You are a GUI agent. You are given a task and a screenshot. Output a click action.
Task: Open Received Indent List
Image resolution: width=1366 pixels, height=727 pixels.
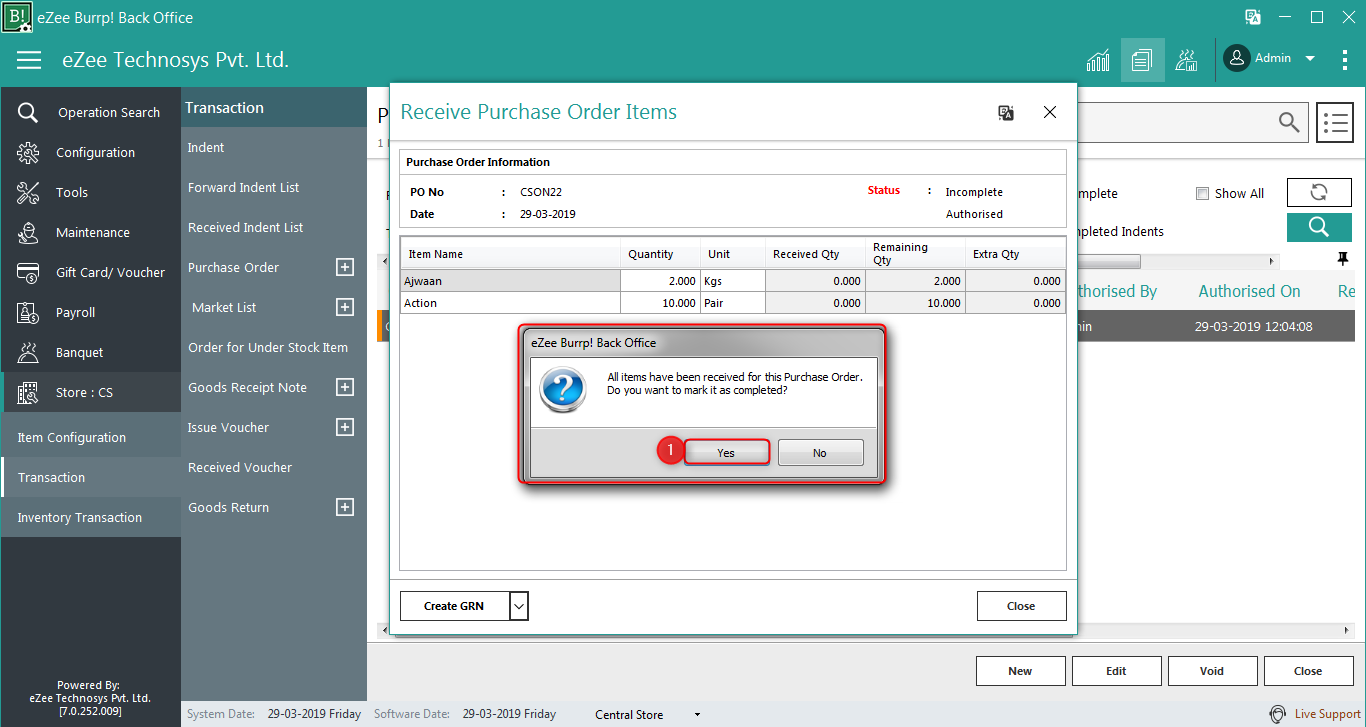(246, 227)
